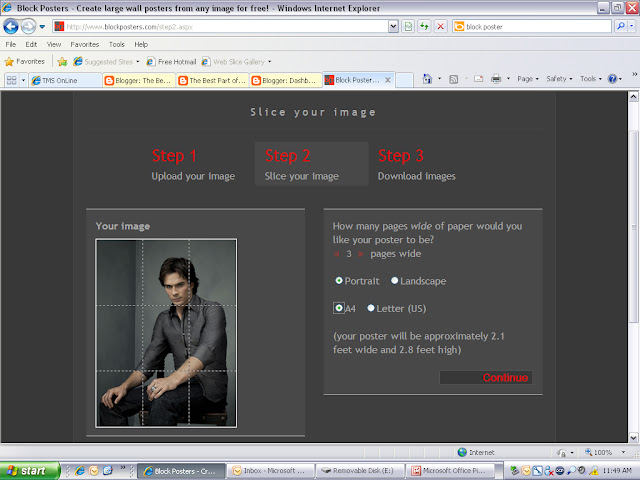640x480 pixels.
Task: Expand the tab list dropdown arrow
Action: 23,80
